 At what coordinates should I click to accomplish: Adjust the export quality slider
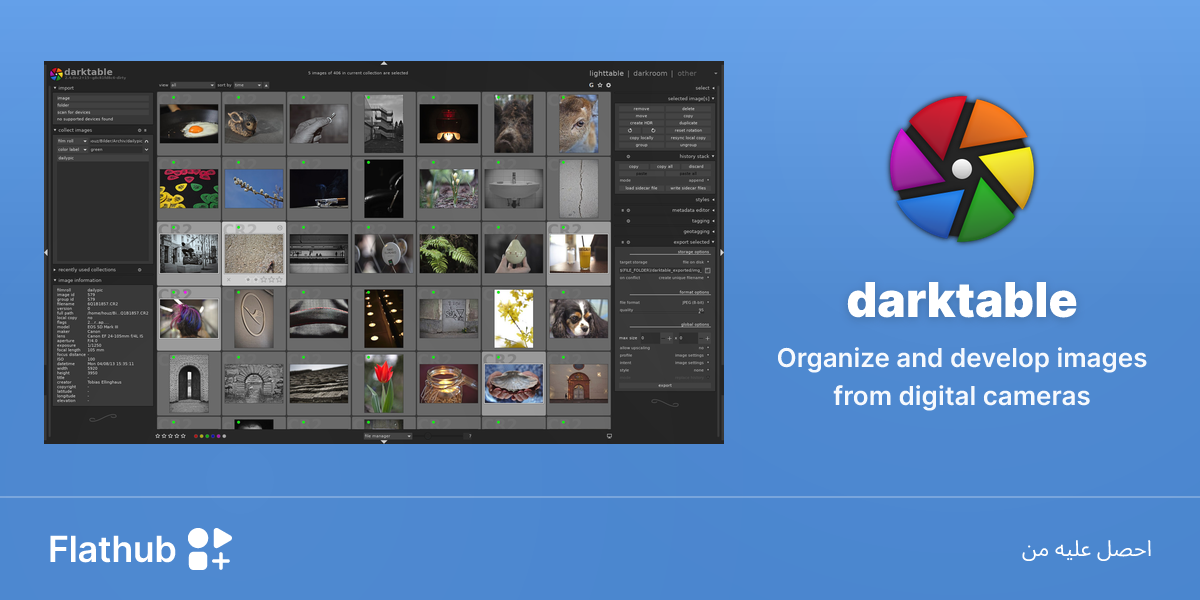[x=664, y=310]
